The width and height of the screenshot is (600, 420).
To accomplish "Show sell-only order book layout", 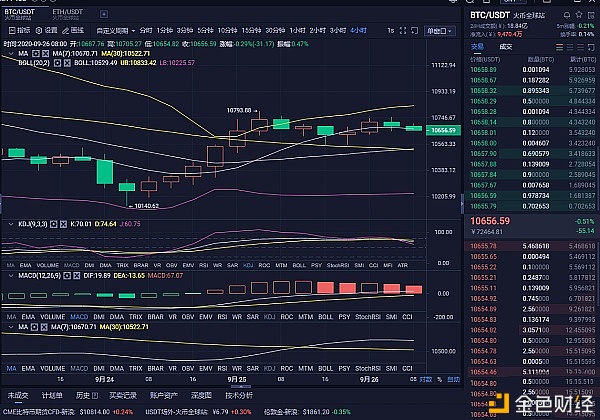I will click(x=580, y=47).
